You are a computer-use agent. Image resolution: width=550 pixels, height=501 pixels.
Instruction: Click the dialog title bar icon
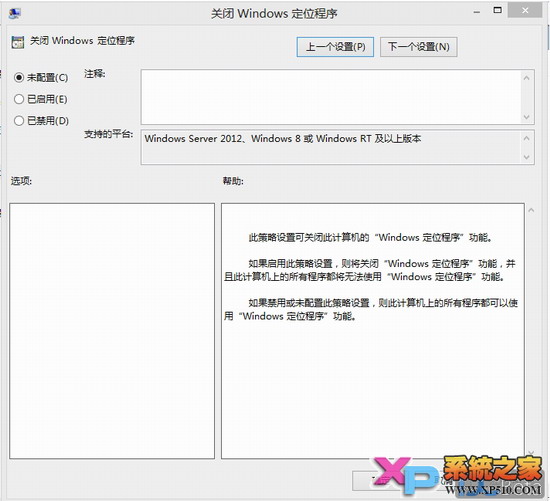(15, 13)
